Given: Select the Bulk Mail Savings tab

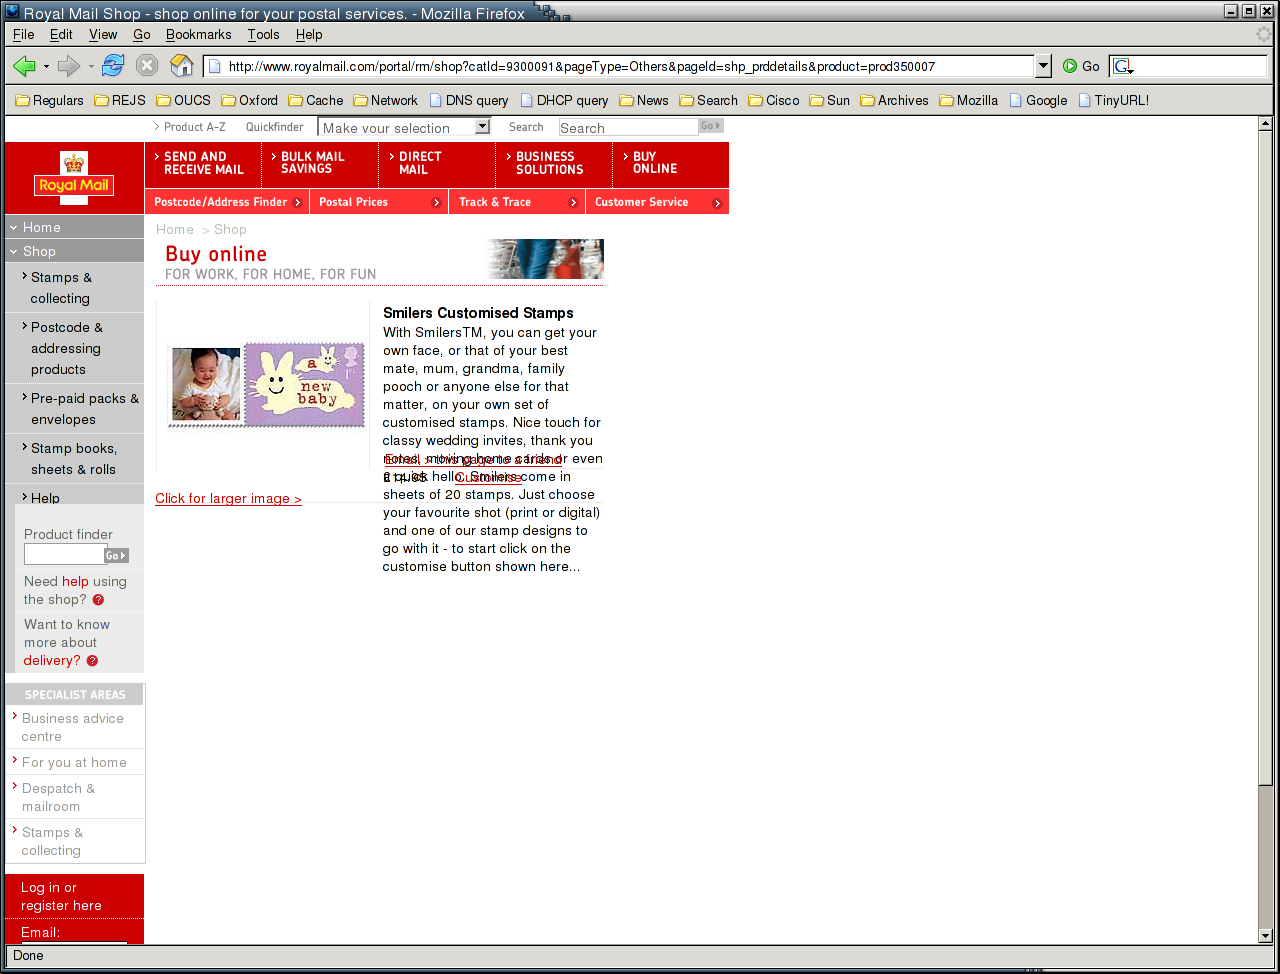Looking at the screenshot, I should 320,164.
